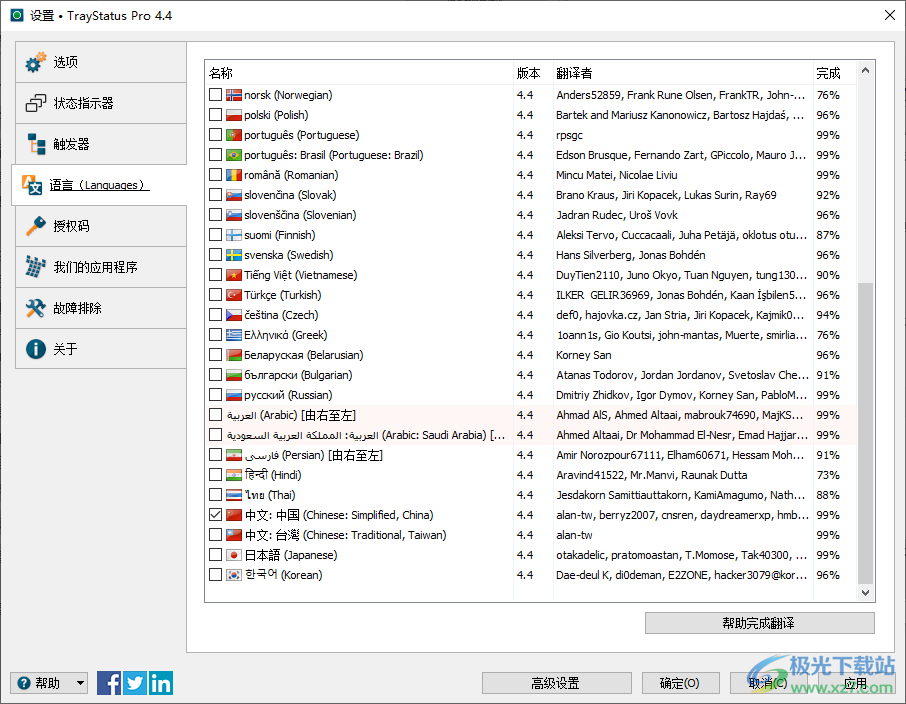Show 关于 about information page
The image size is (906, 704).
click(100, 349)
